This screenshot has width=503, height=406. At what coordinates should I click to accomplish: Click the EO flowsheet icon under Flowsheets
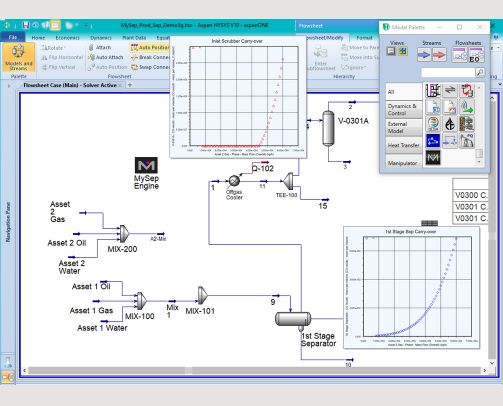pos(476,54)
